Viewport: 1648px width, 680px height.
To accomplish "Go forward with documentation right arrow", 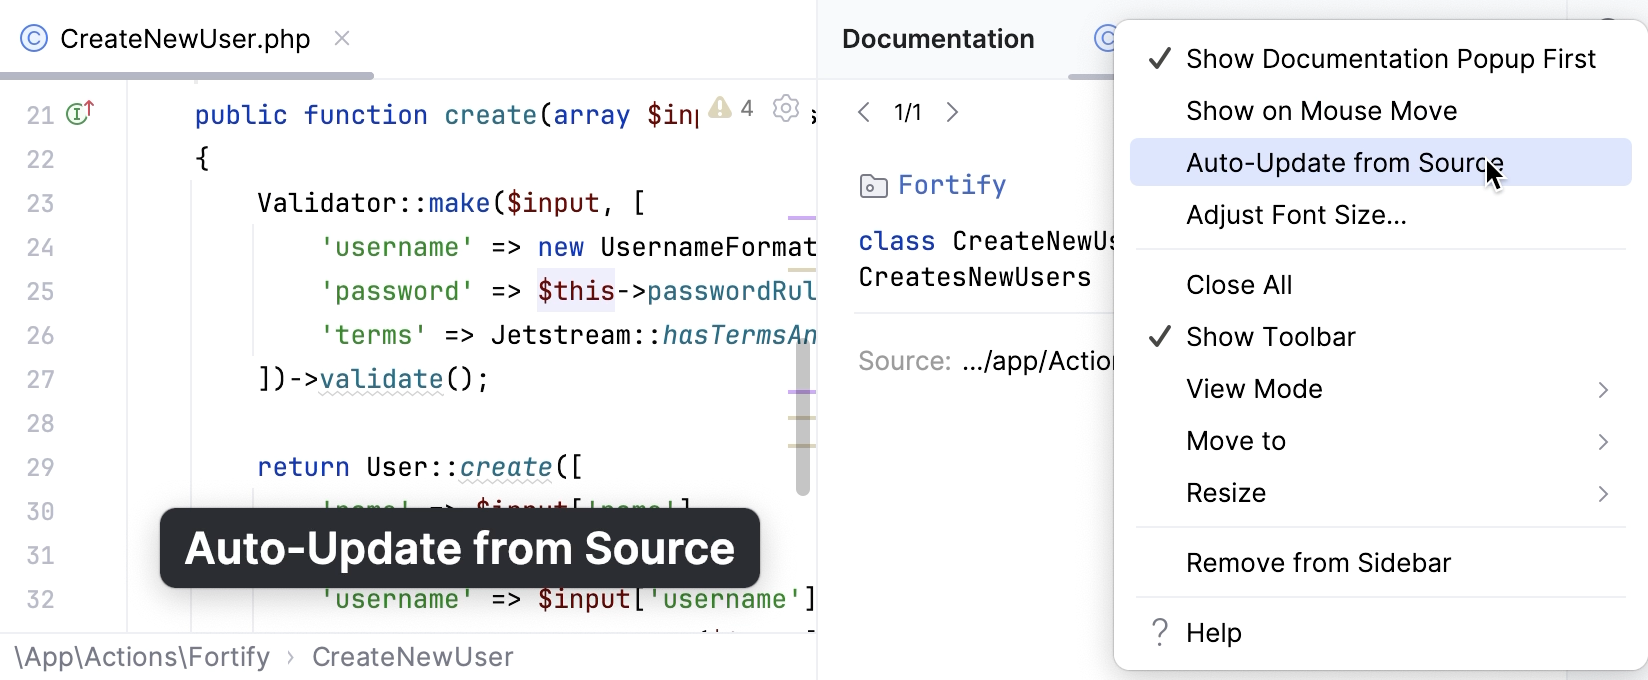I will (952, 112).
